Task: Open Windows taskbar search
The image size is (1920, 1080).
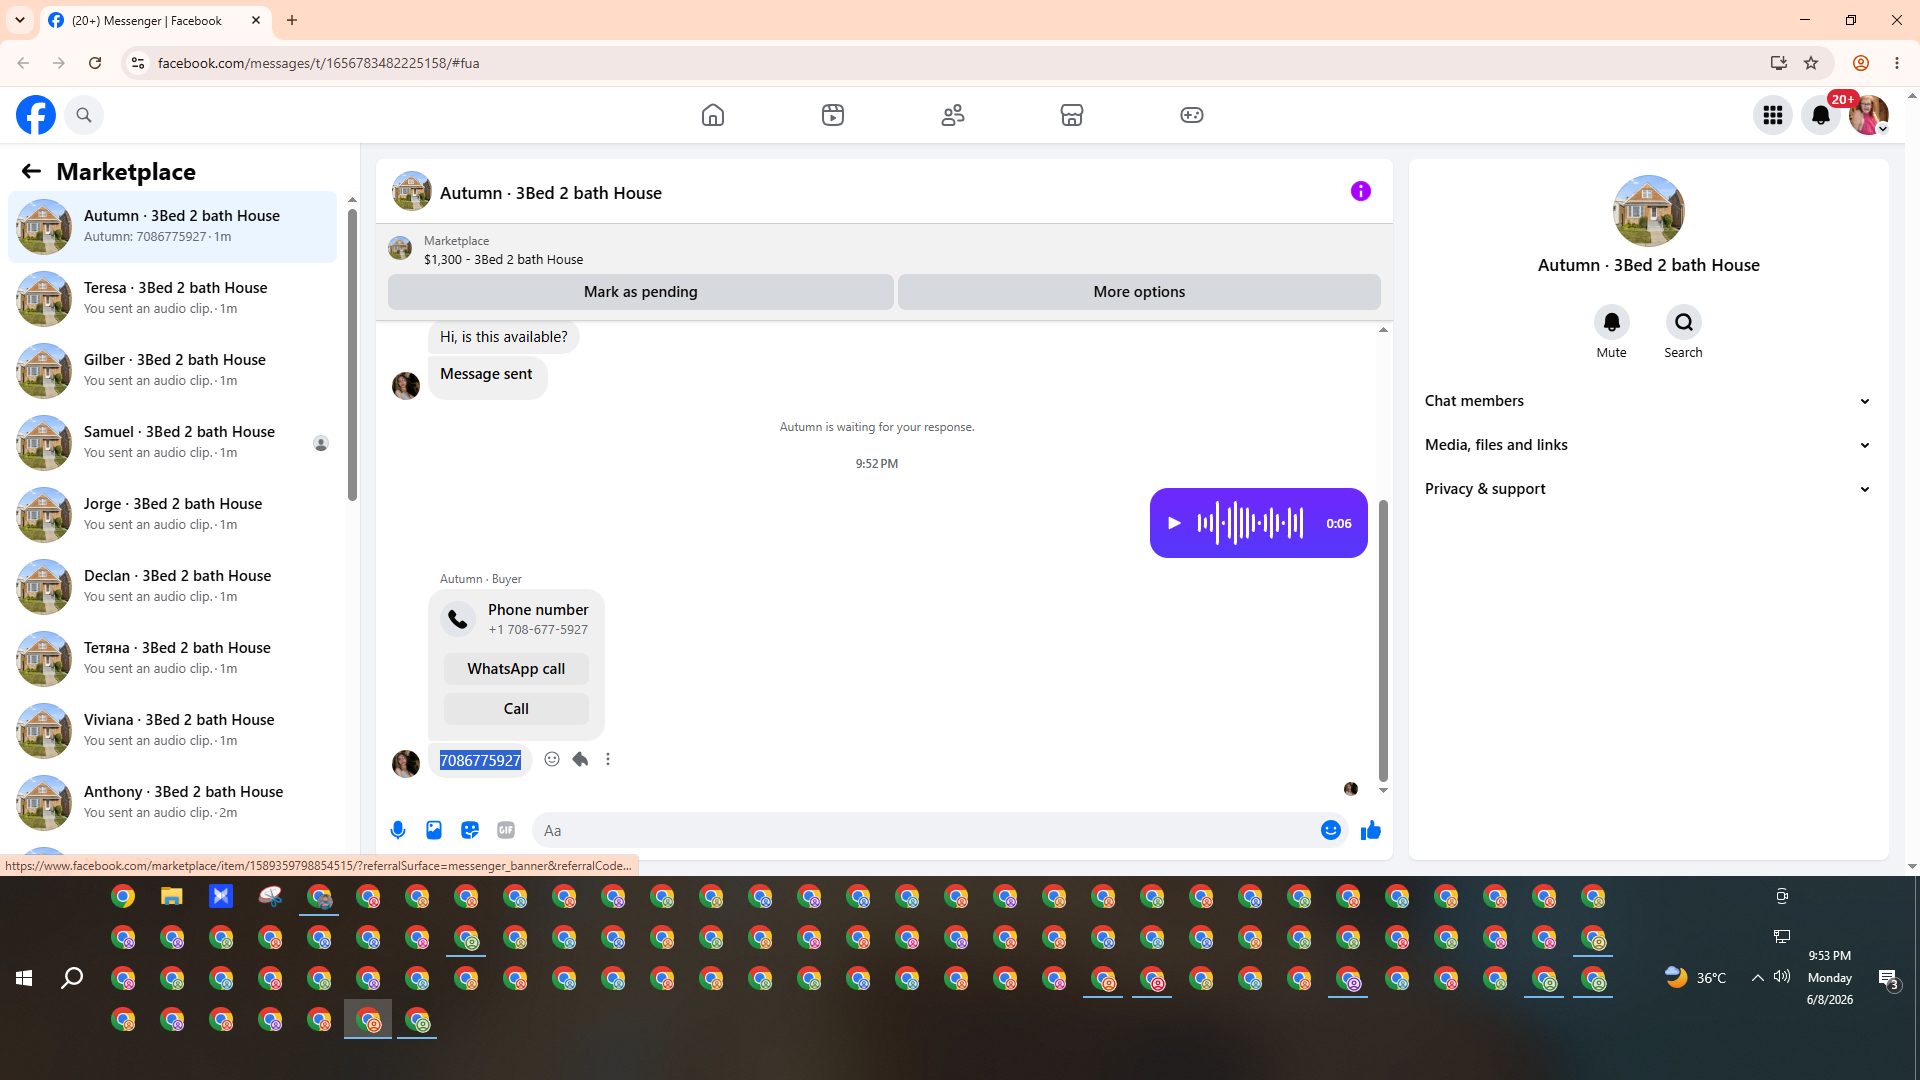Action: click(72, 978)
